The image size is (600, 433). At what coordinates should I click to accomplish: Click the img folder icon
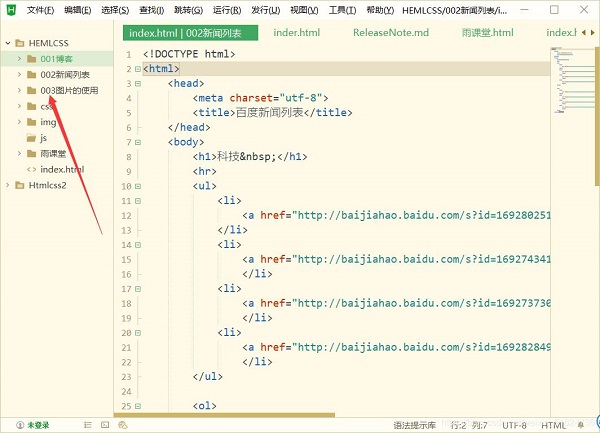coord(31,122)
